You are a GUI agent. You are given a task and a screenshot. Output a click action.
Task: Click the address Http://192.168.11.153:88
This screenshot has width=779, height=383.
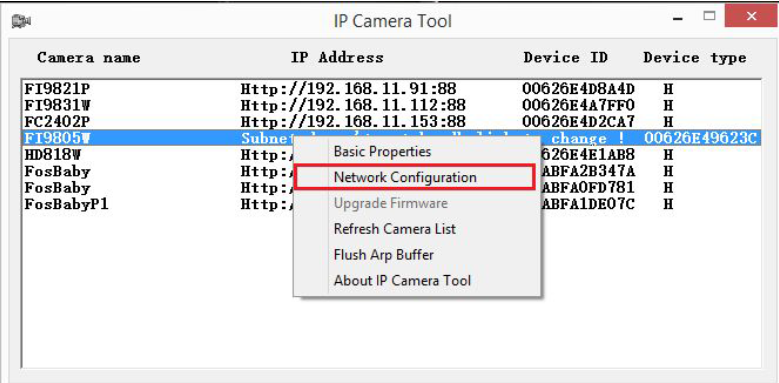[353, 122]
